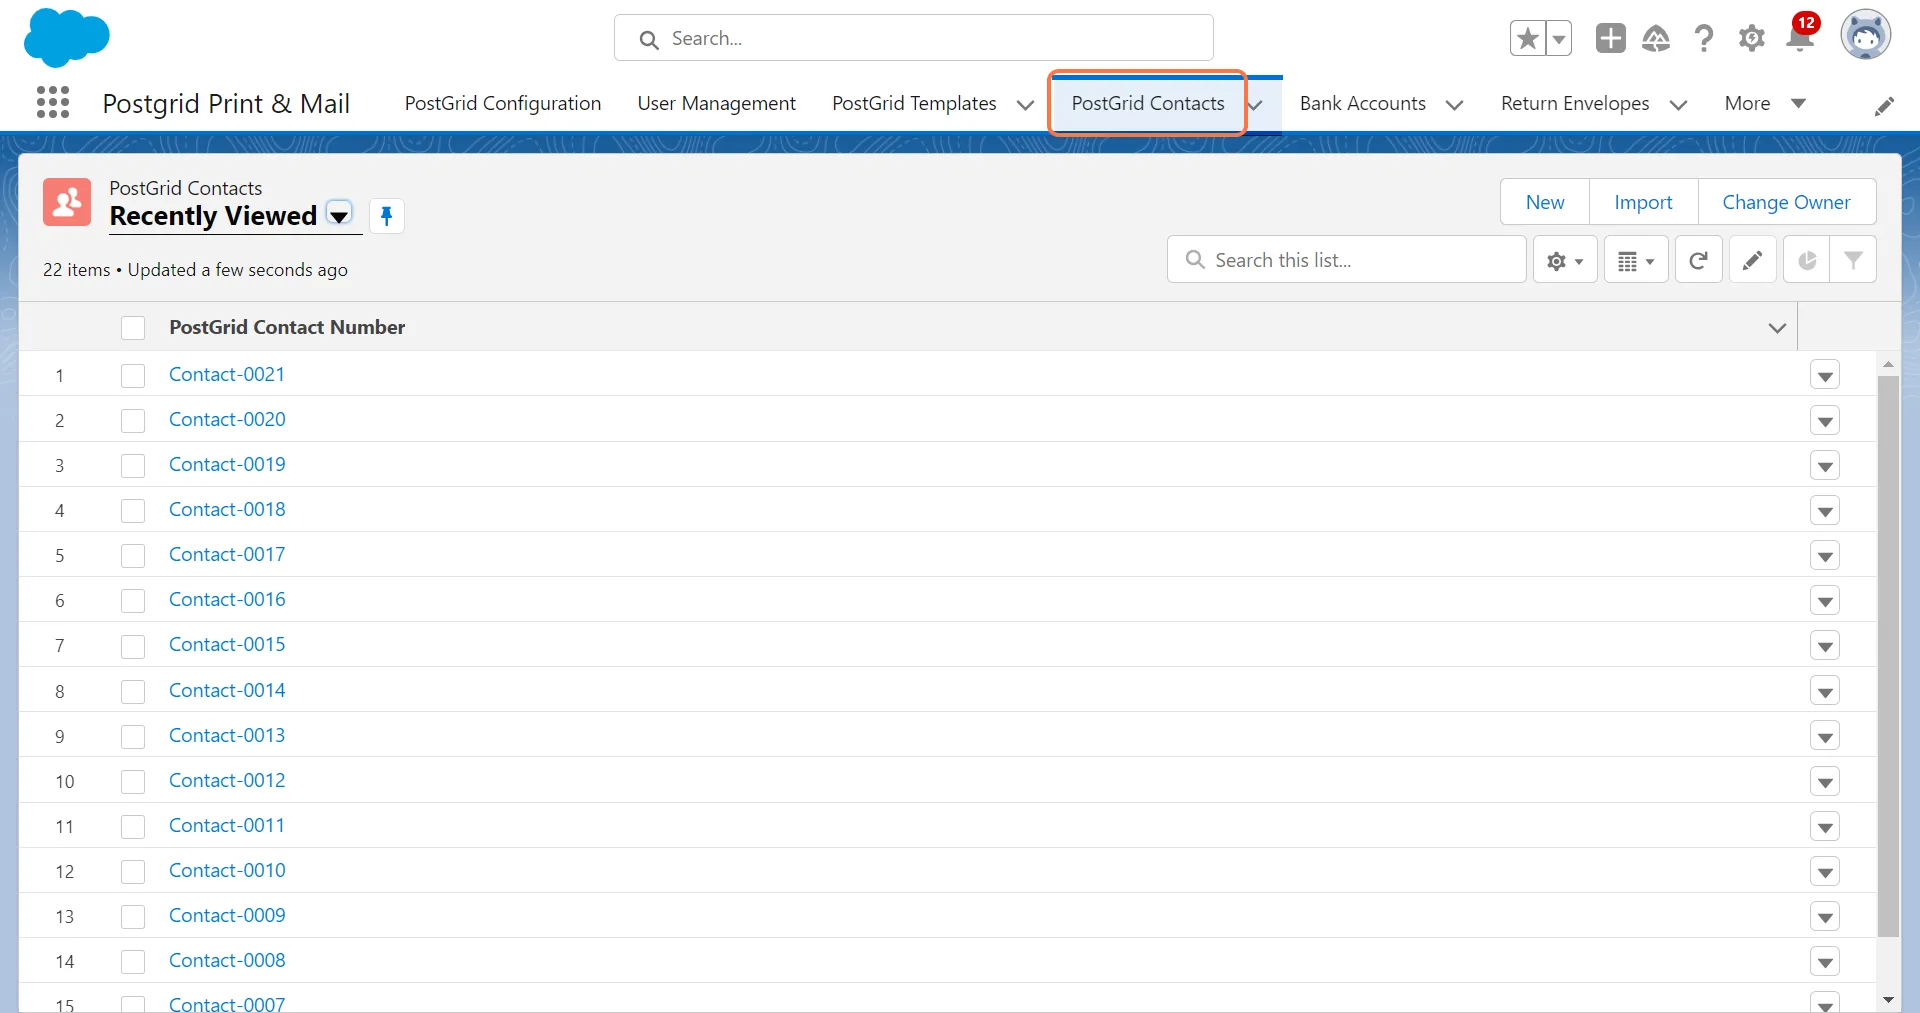Click the New button
Screen dimensions: 1920x1013
point(1544,203)
